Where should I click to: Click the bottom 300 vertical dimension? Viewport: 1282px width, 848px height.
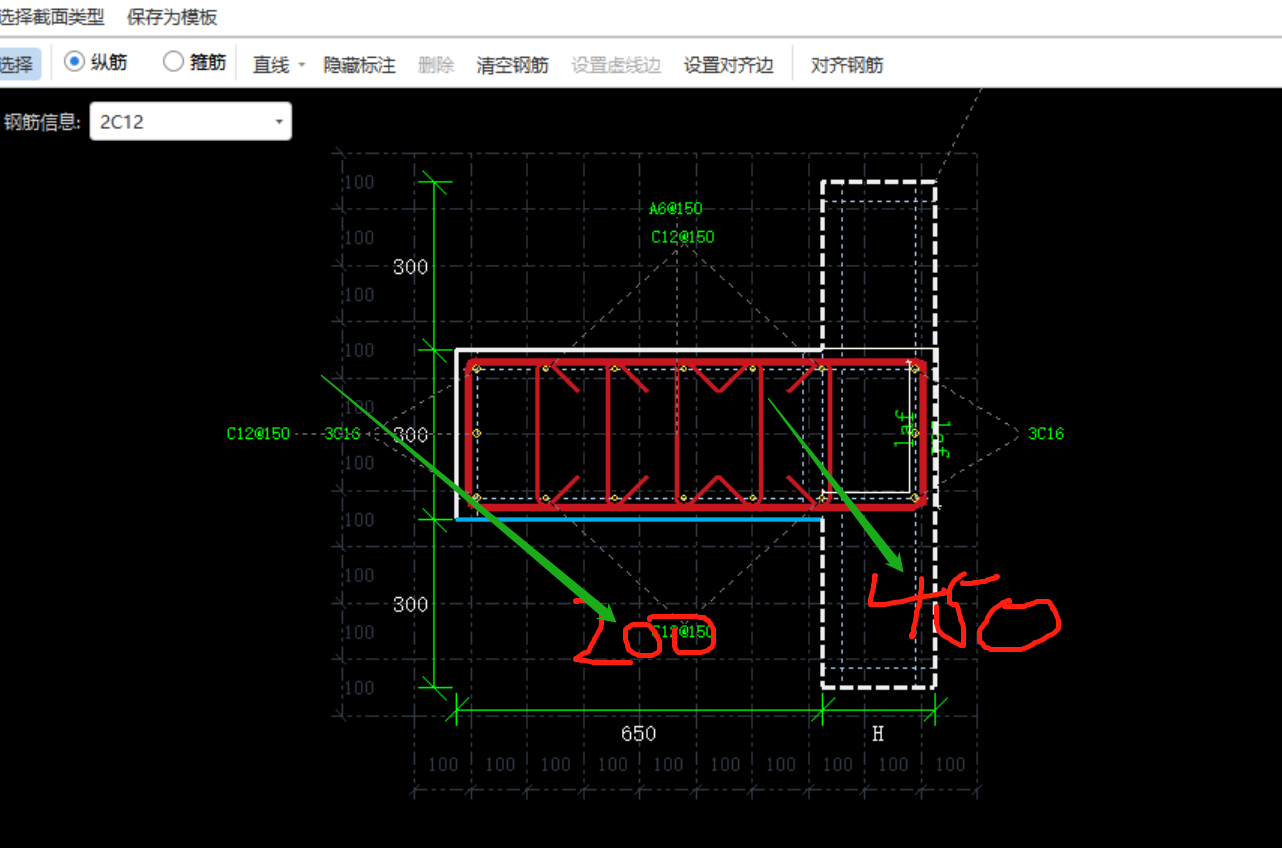click(x=410, y=604)
